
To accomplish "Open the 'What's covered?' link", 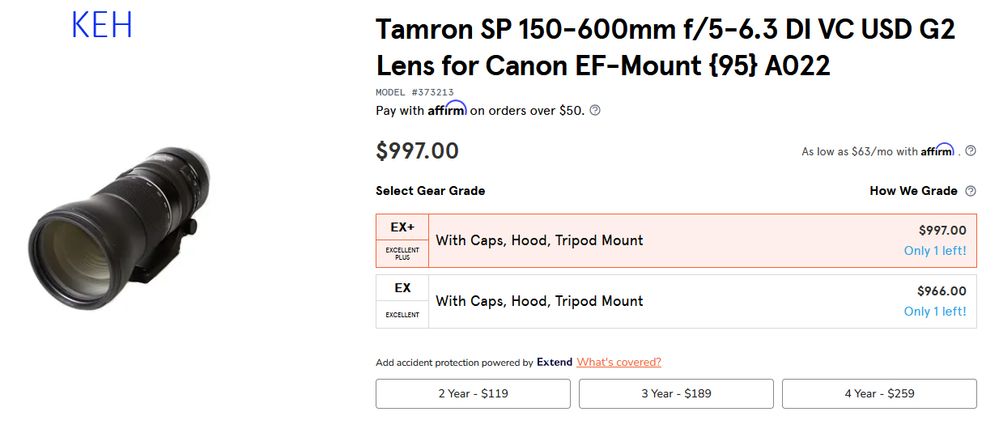I will (618, 362).
